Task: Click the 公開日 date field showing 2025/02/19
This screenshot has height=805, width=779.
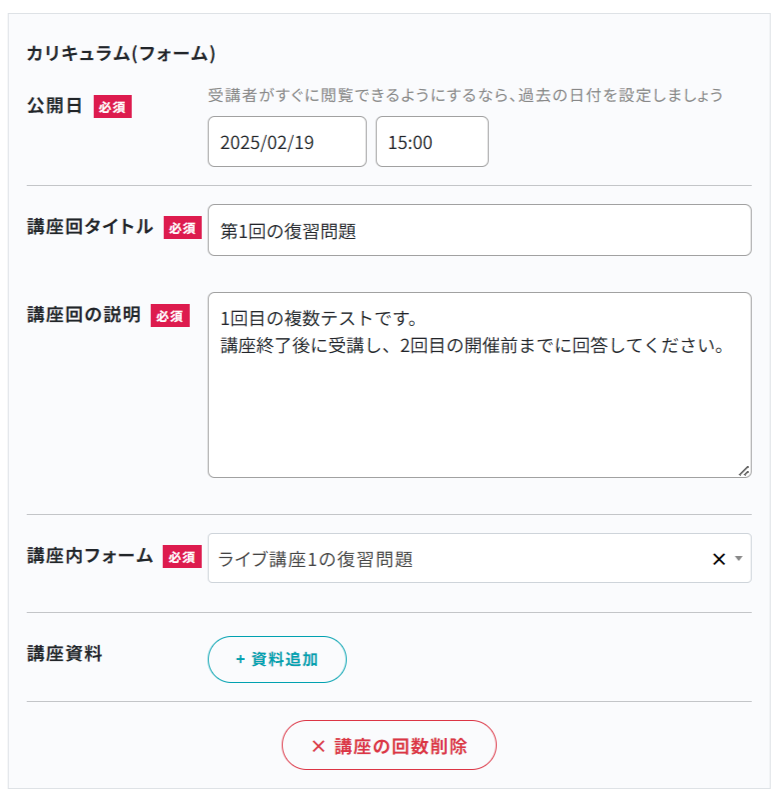Action: [x=287, y=142]
